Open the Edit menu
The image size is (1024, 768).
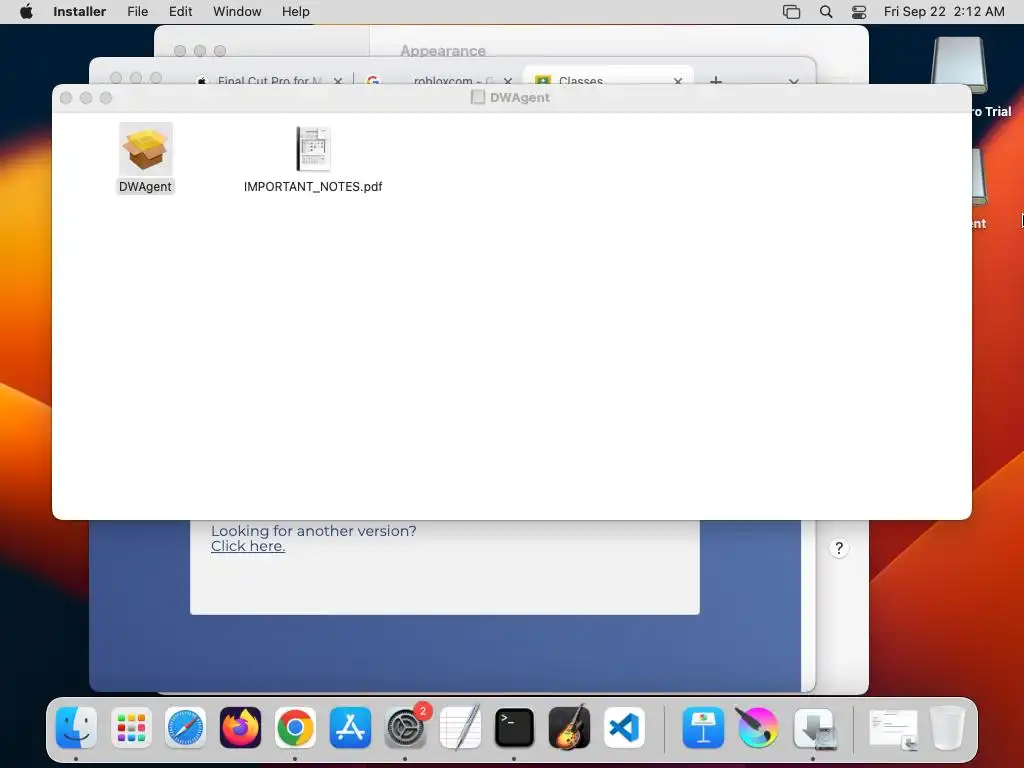(180, 12)
